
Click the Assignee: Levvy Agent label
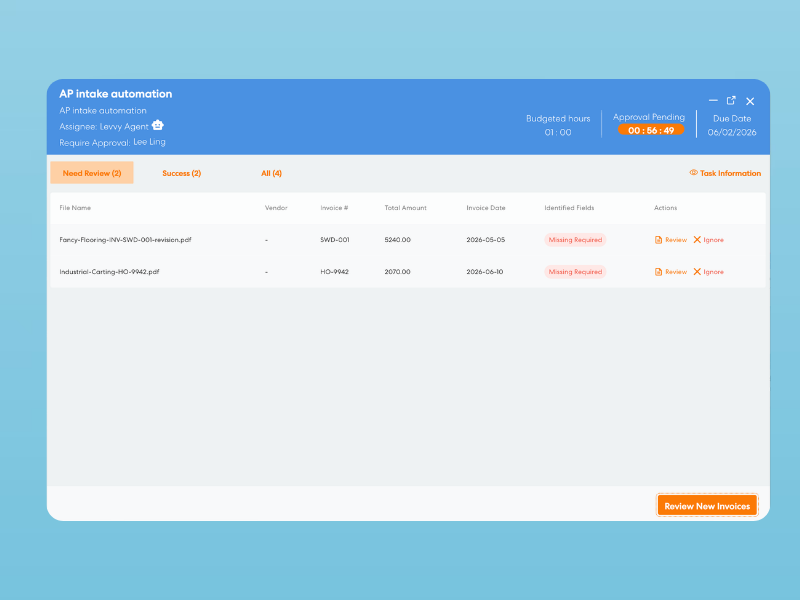click(104, 127)
